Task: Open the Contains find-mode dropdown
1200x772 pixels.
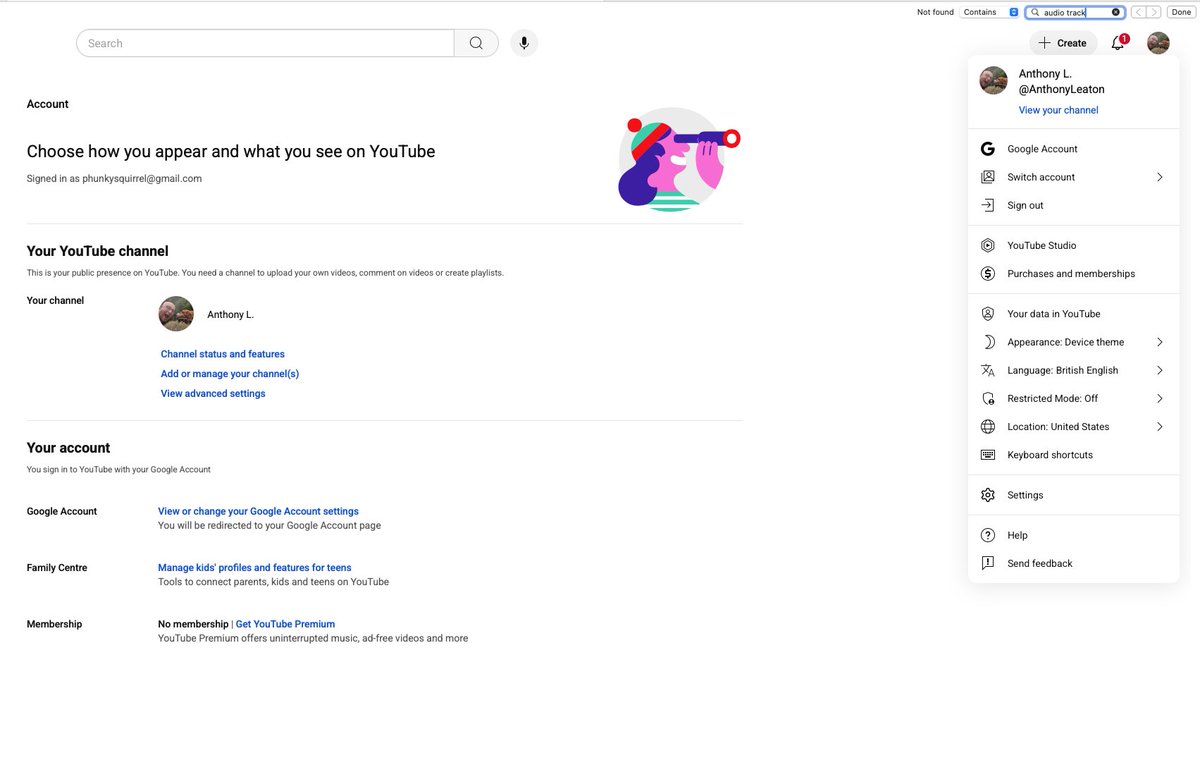Action: tap(990, 12)
